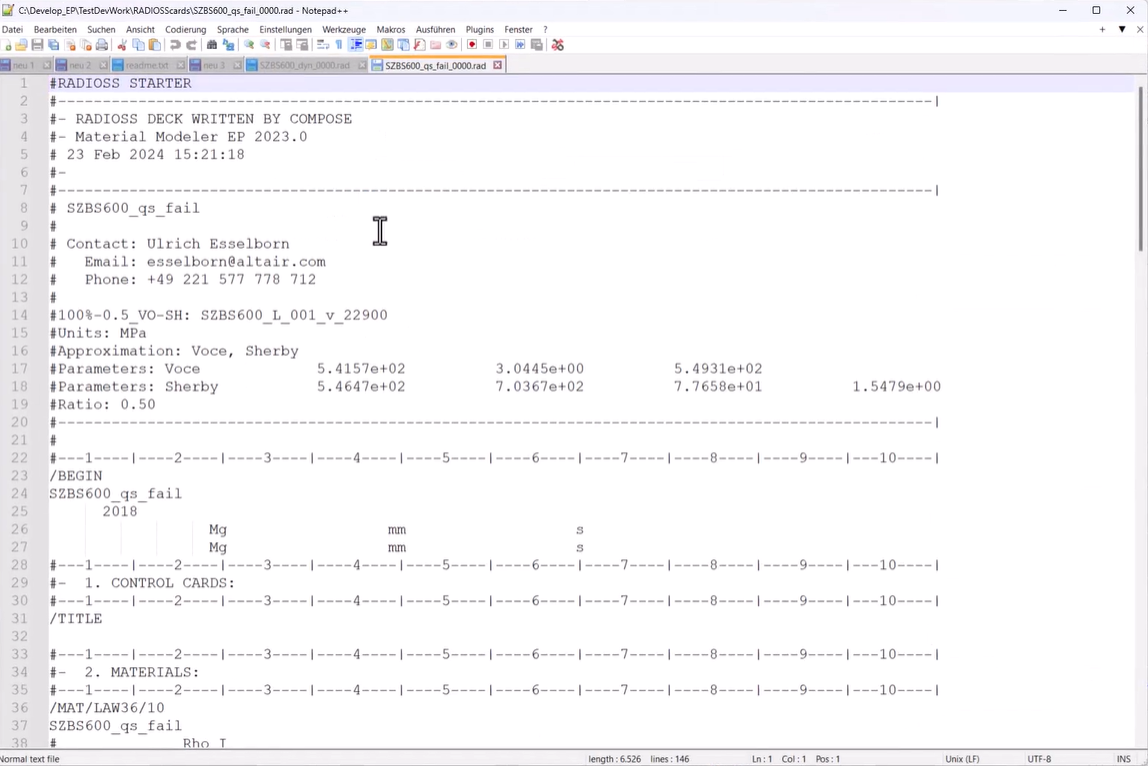Click UTF-8 encoding in status bar
Screen dimensions: 1148x766
click(x=1039, y=759)
